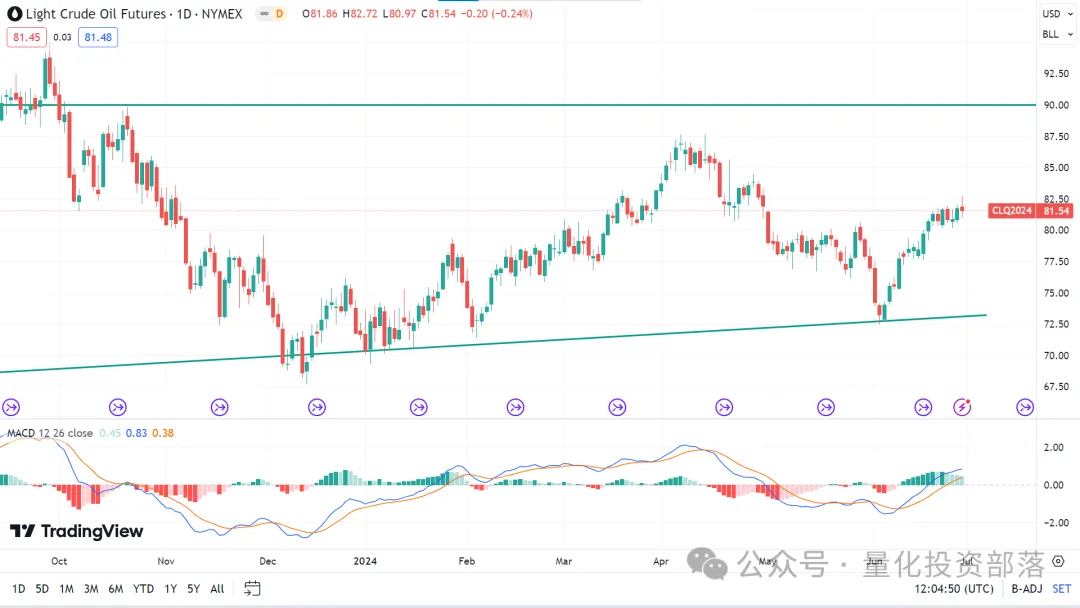
Task: Click the 2.00 MACD scale label
Action: pos(1053,448)
